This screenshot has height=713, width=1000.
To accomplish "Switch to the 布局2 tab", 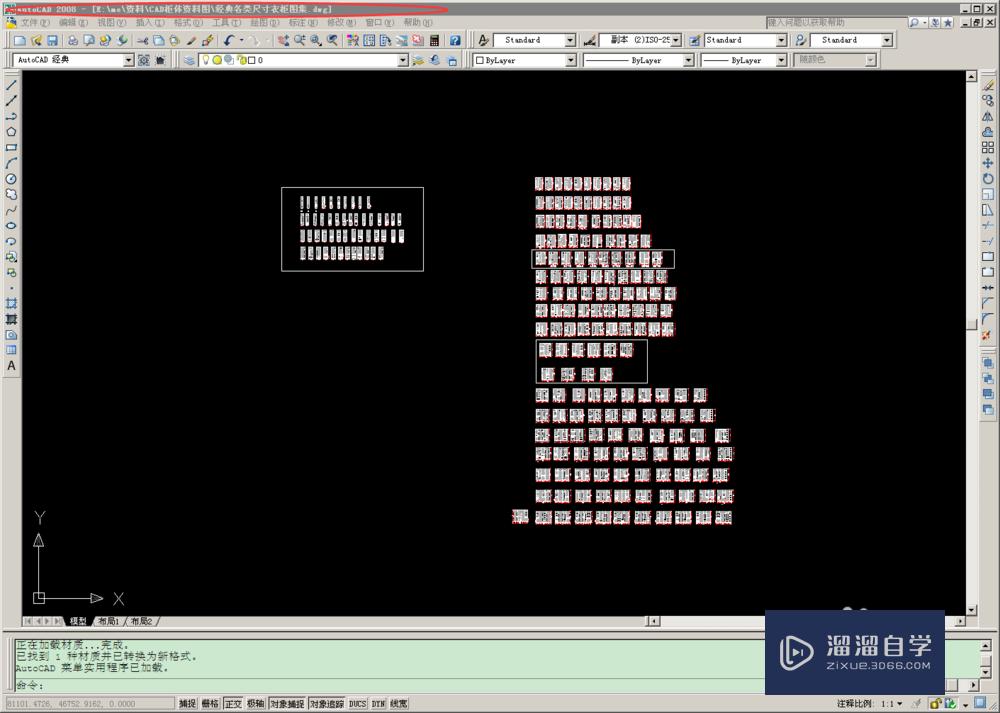I will 141,621.
